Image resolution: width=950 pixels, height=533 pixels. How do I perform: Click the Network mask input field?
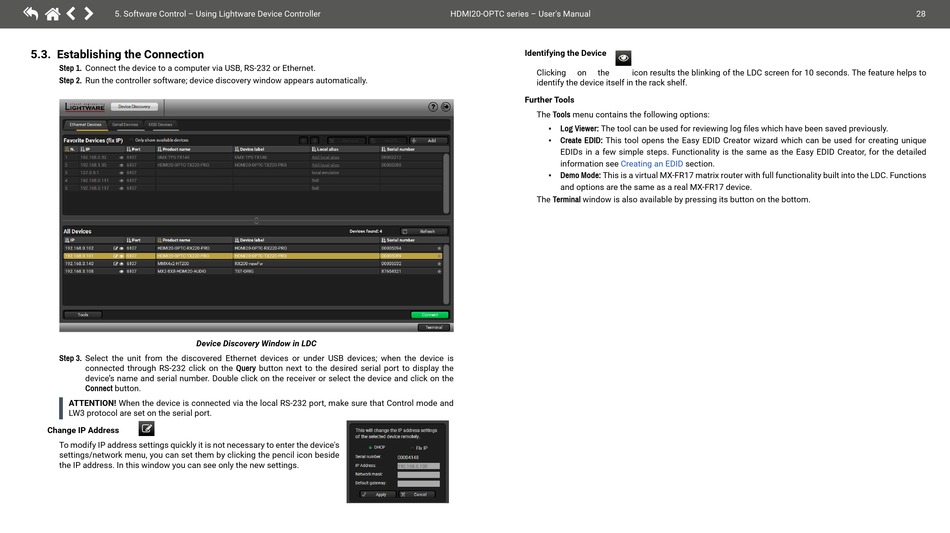point(419,475)
